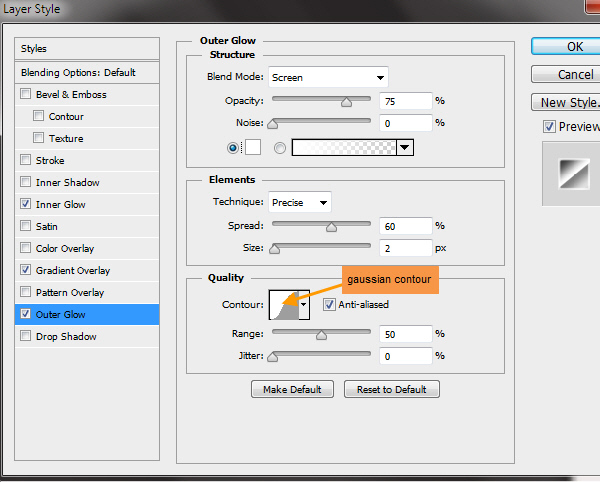This screenshot has width=600, height=482.
Task: Open the glow gradient picker swatch
Action: pos(343,147)
